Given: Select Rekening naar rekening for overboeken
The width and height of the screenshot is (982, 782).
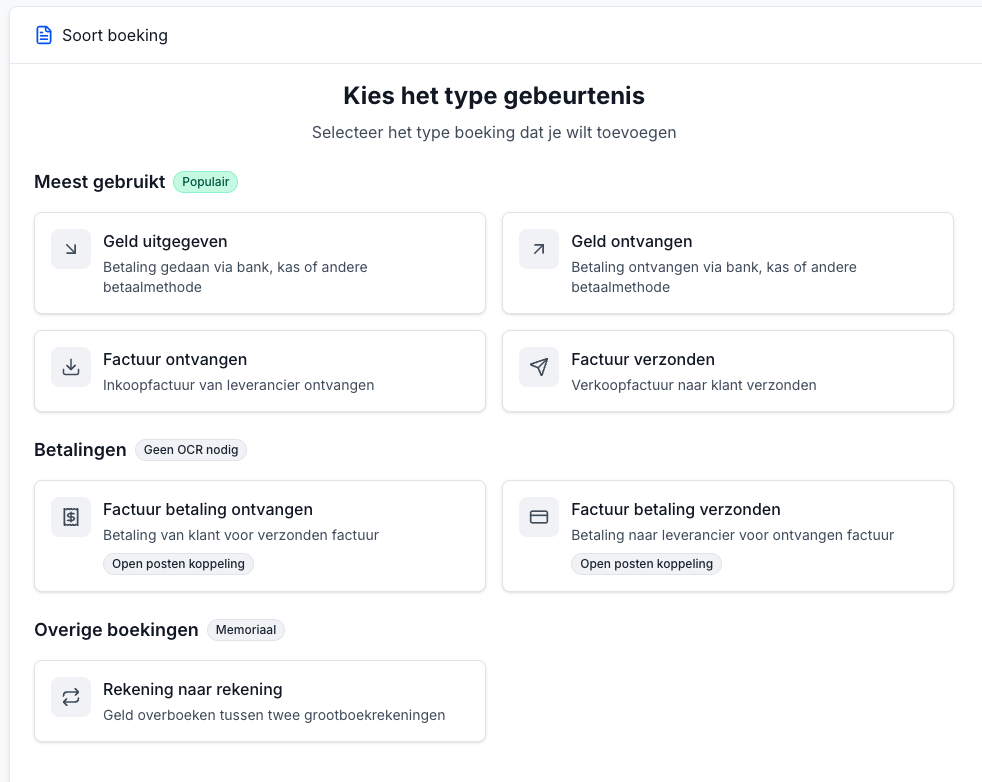Looking at the screenshot, I should click(x=260, y=700).
